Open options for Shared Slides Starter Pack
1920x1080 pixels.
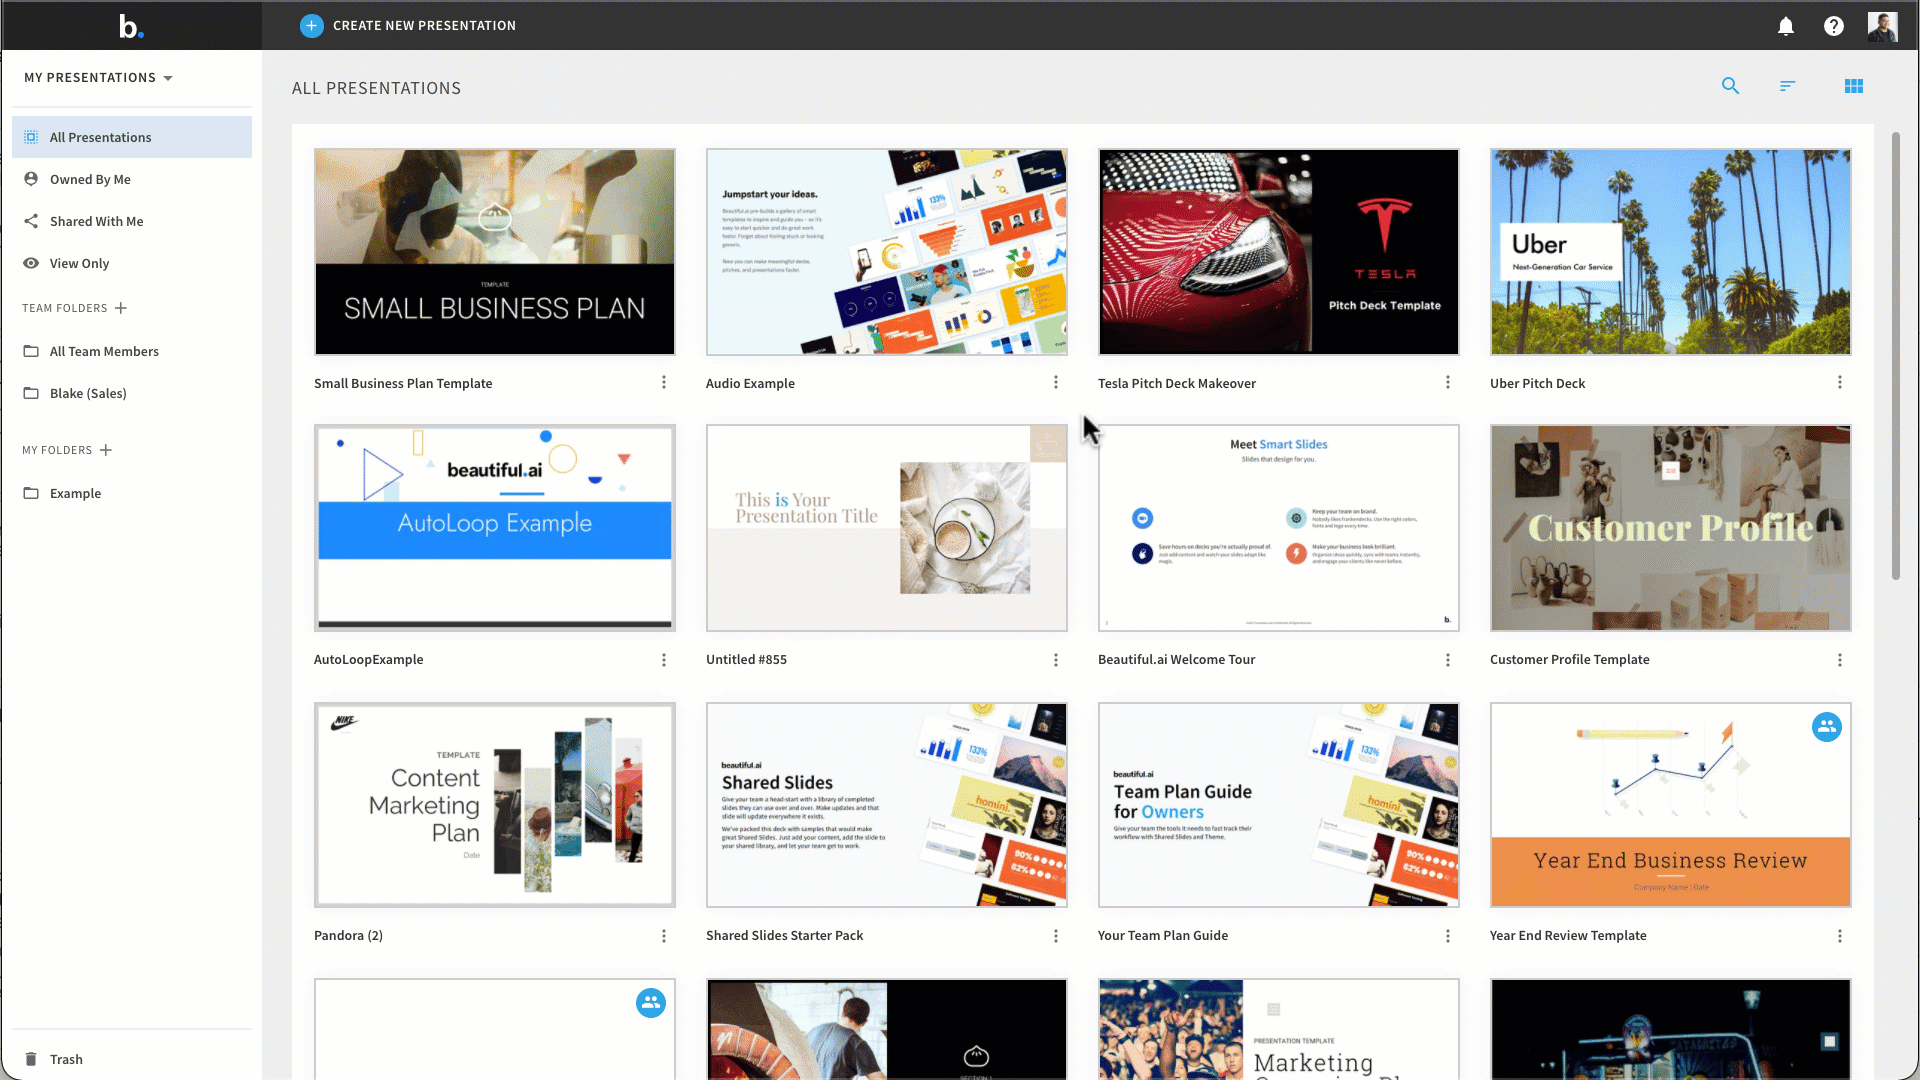(x=1056, y=936)
